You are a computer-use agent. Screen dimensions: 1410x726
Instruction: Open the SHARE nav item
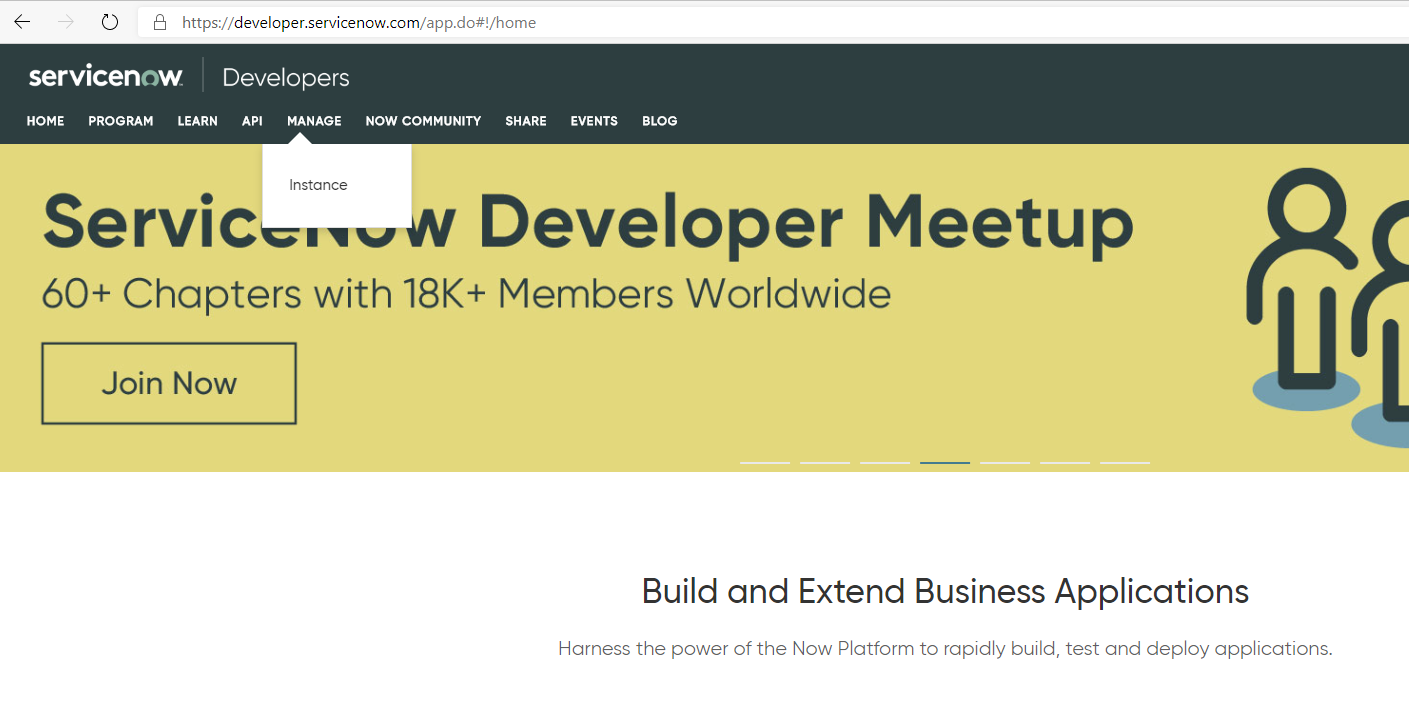click(526, 121)
